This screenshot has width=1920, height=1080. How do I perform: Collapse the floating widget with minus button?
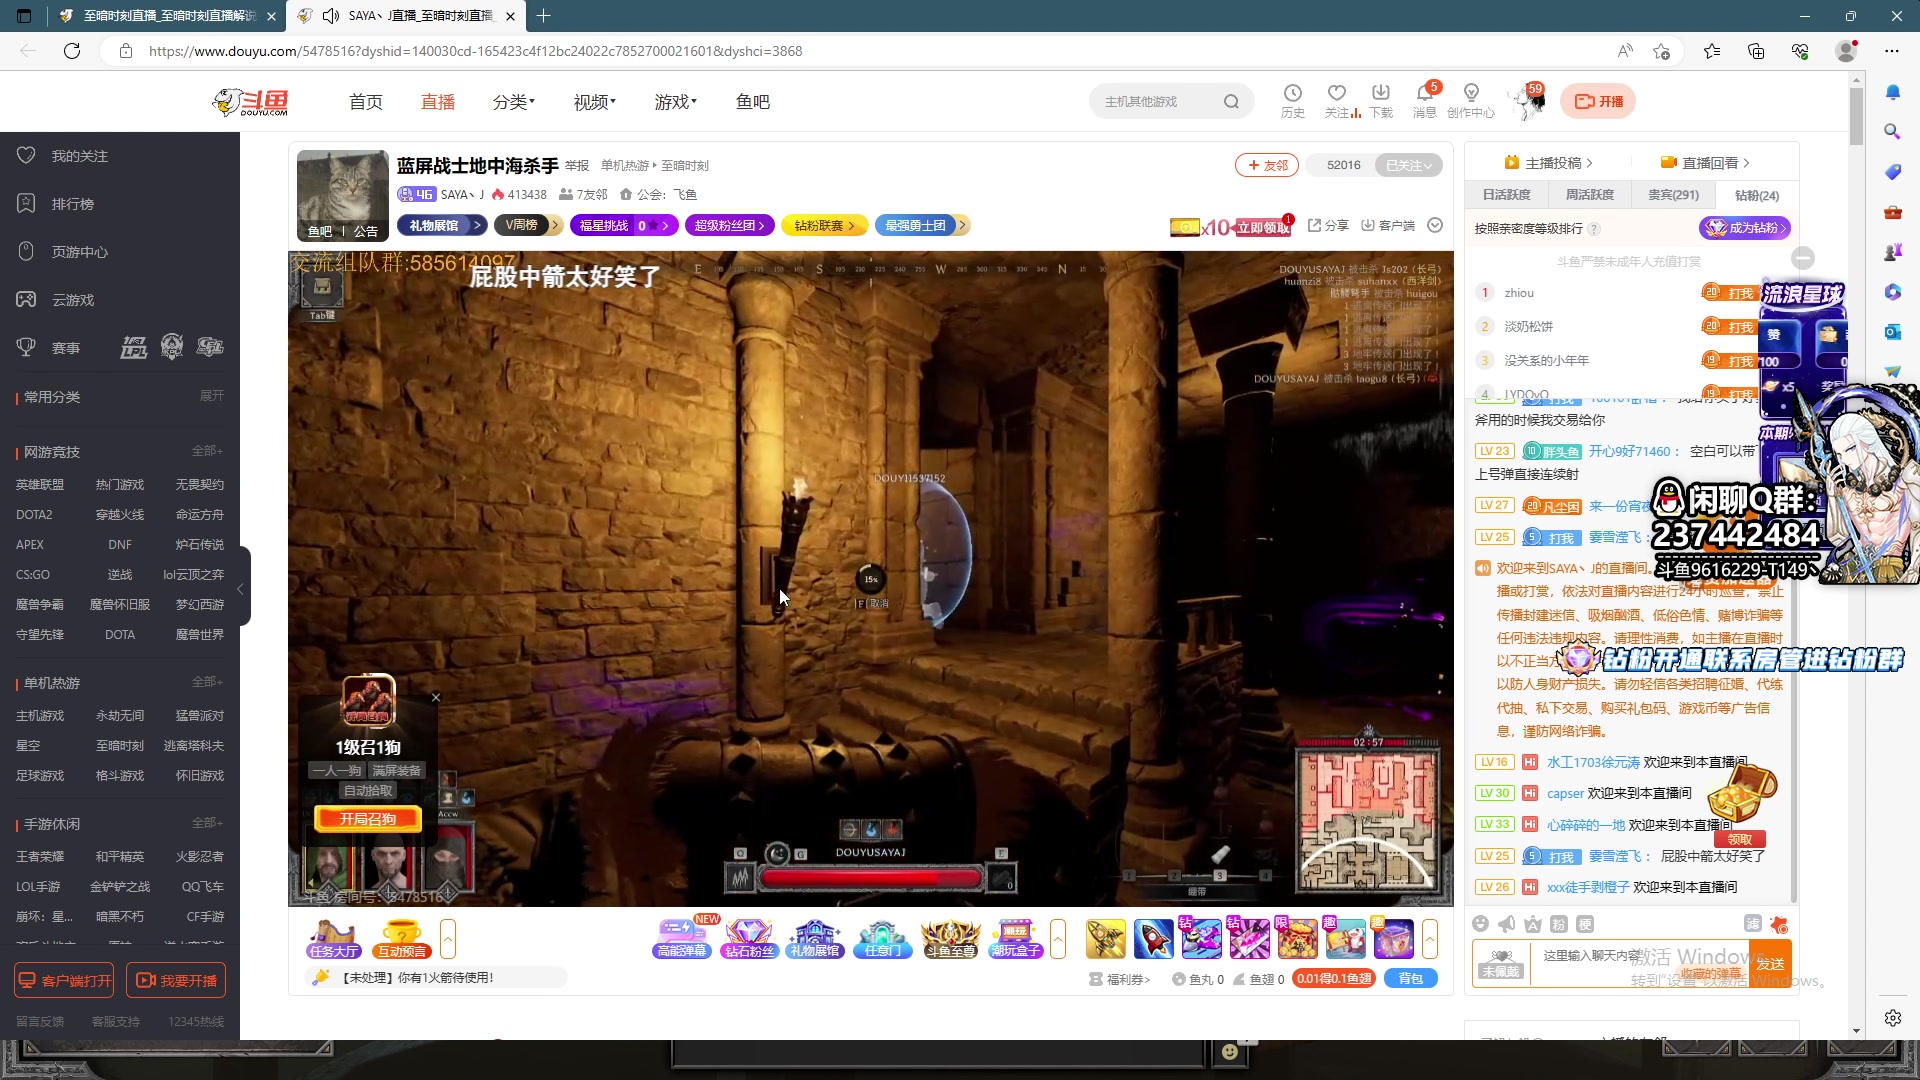point(1803,258)
